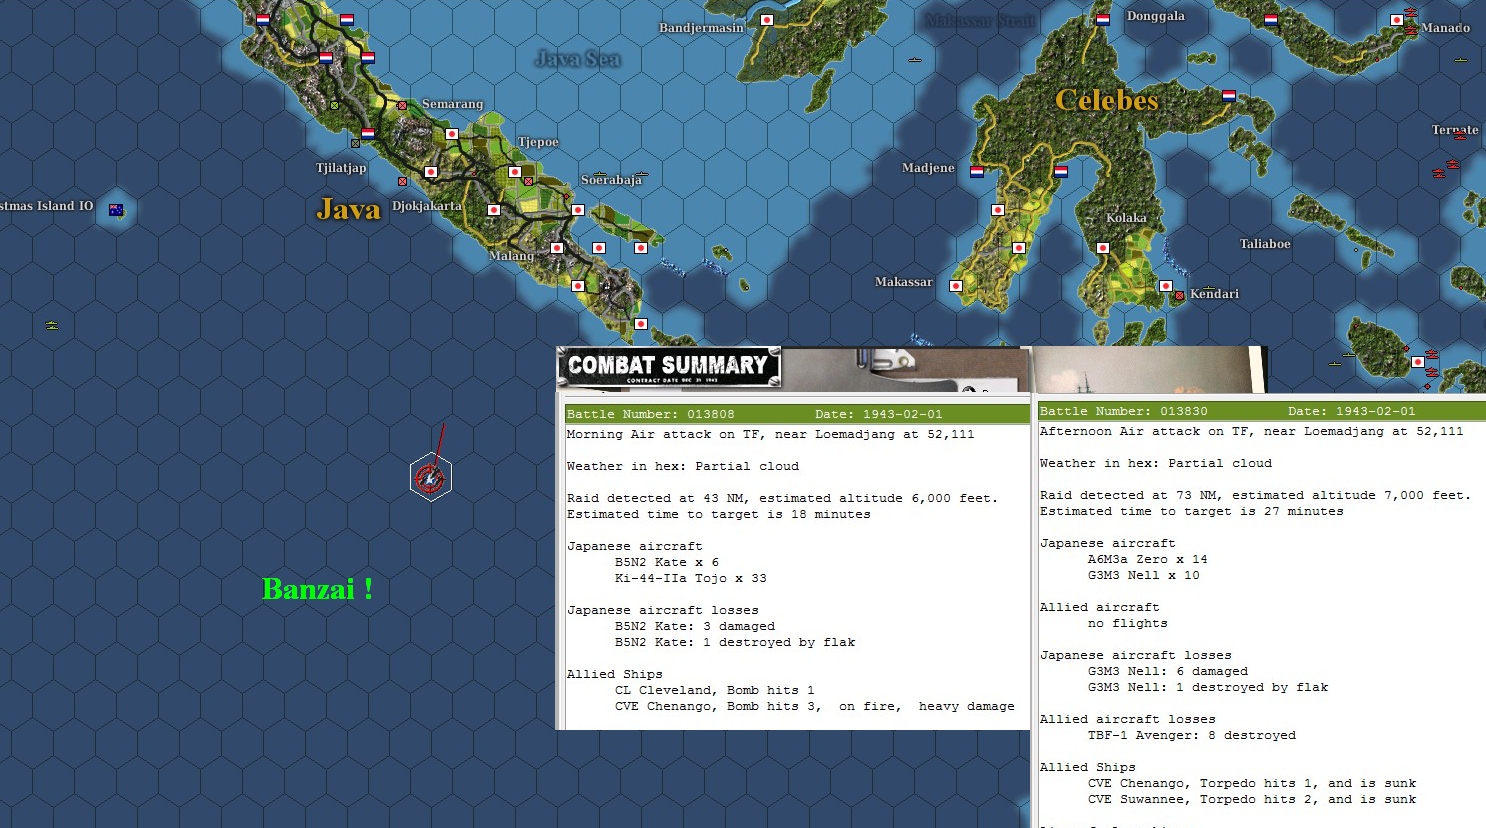Click the ship icon below Makassar Strait label
The image size is (1486, 828).
click(x=915, y=60)
